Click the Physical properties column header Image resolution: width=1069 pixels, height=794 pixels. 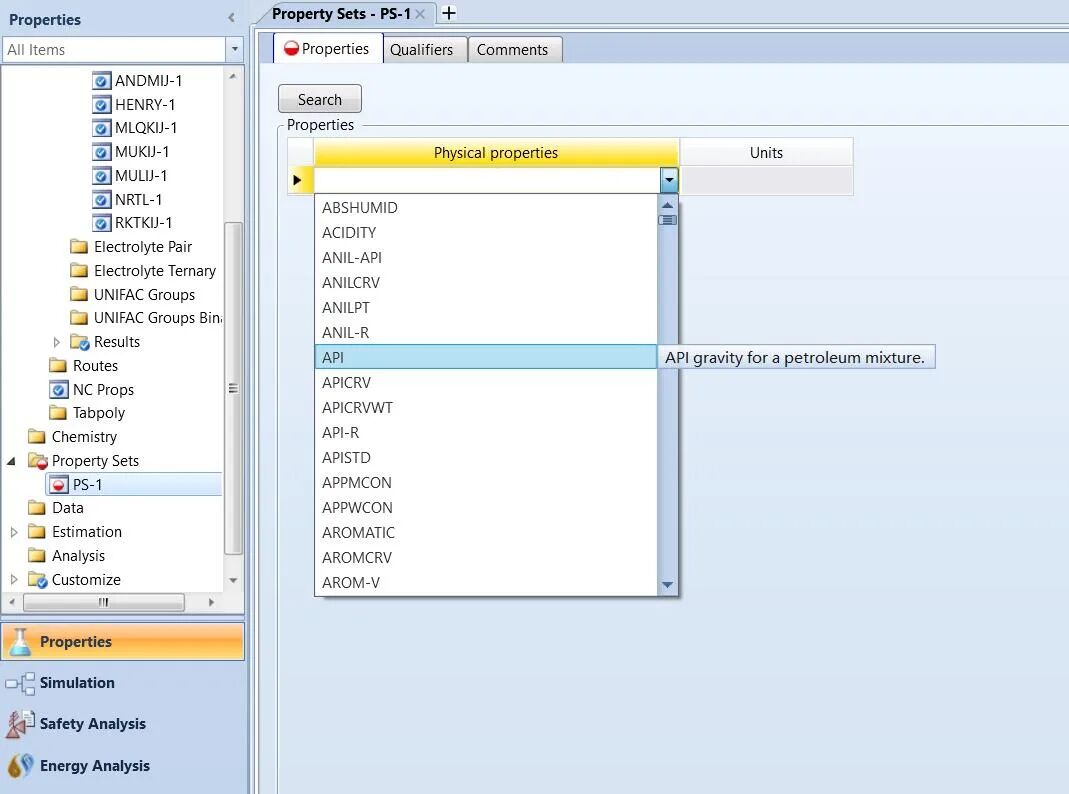click(496, 153)
